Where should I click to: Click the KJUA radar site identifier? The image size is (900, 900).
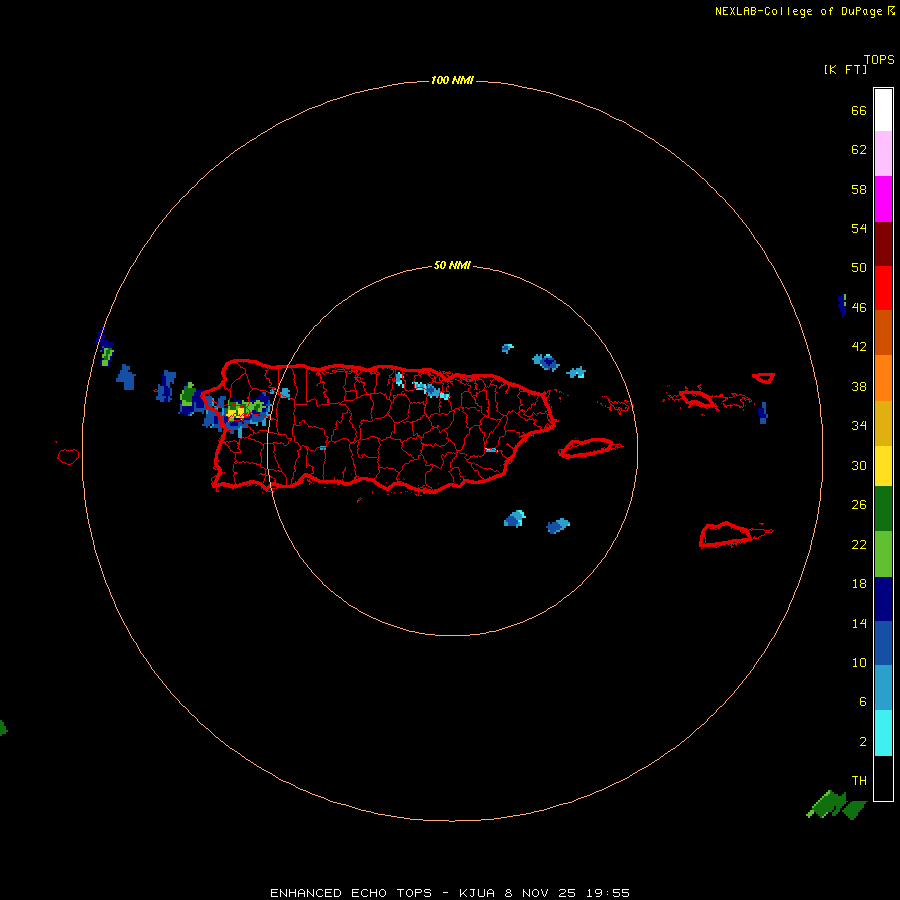[476, 893]
